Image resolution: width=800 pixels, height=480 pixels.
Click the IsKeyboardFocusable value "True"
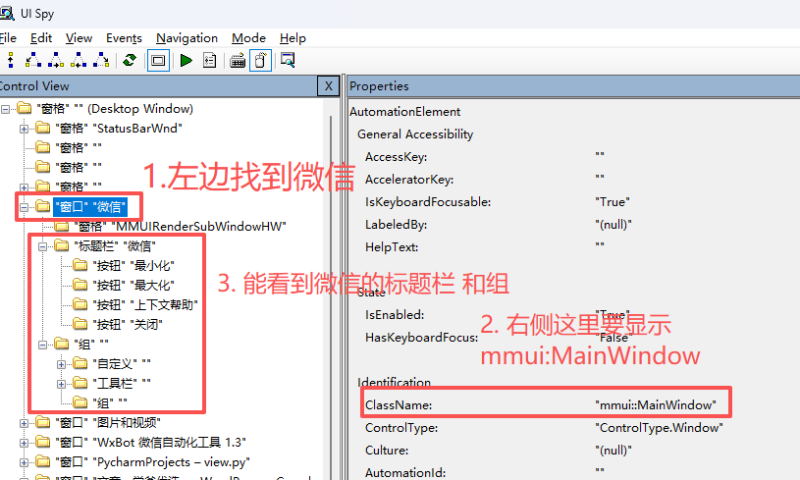pos(612,203)
